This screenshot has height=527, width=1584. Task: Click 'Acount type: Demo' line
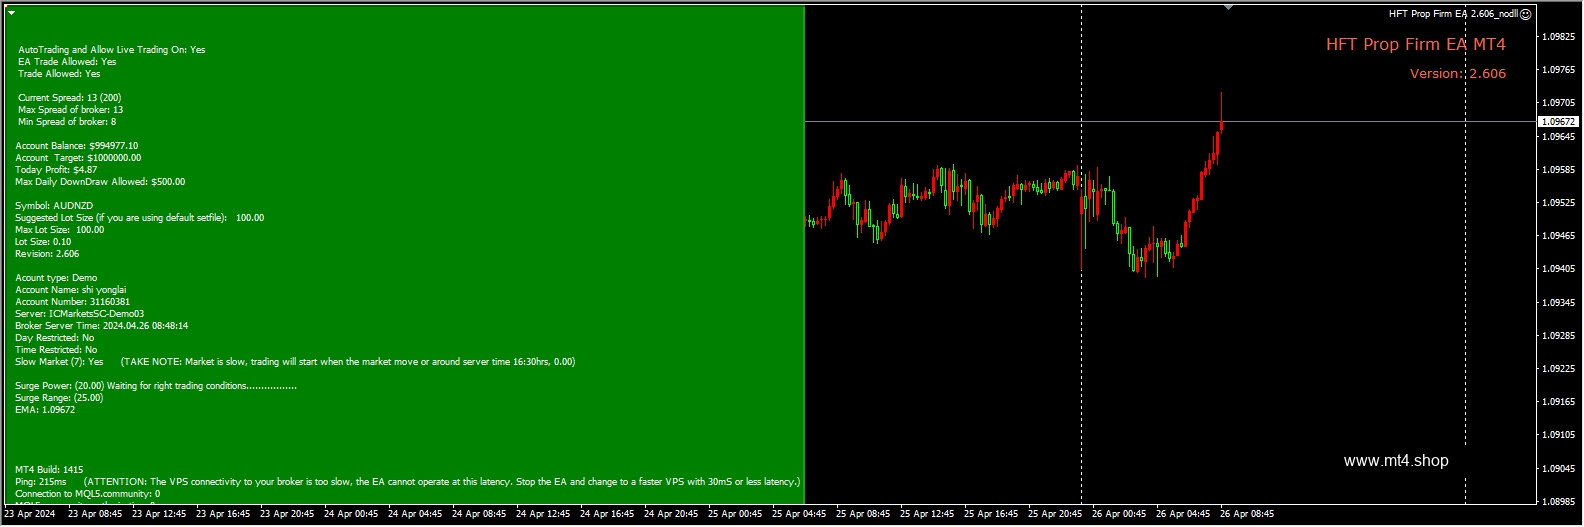(56, 278)
